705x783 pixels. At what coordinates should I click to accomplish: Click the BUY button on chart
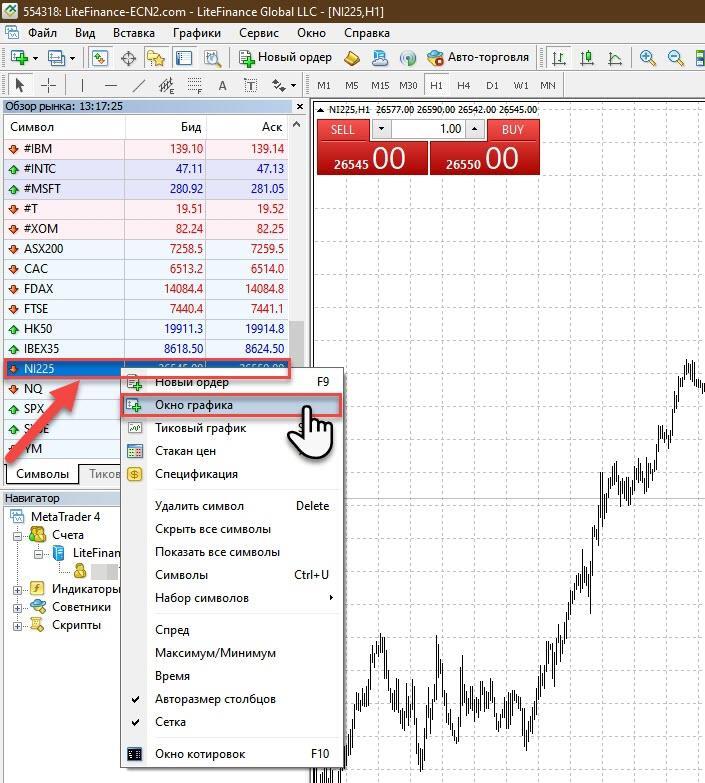click(x=513, y=130)
